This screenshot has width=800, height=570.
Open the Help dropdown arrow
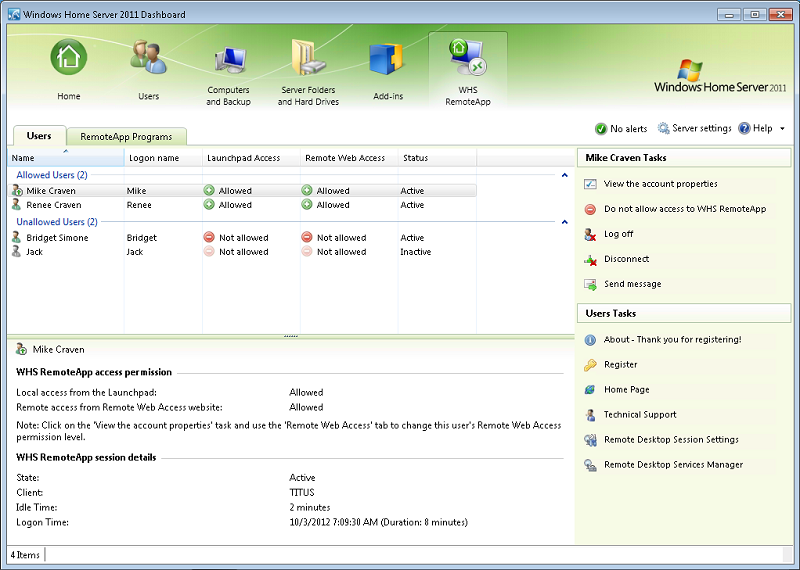coord(782,129)
